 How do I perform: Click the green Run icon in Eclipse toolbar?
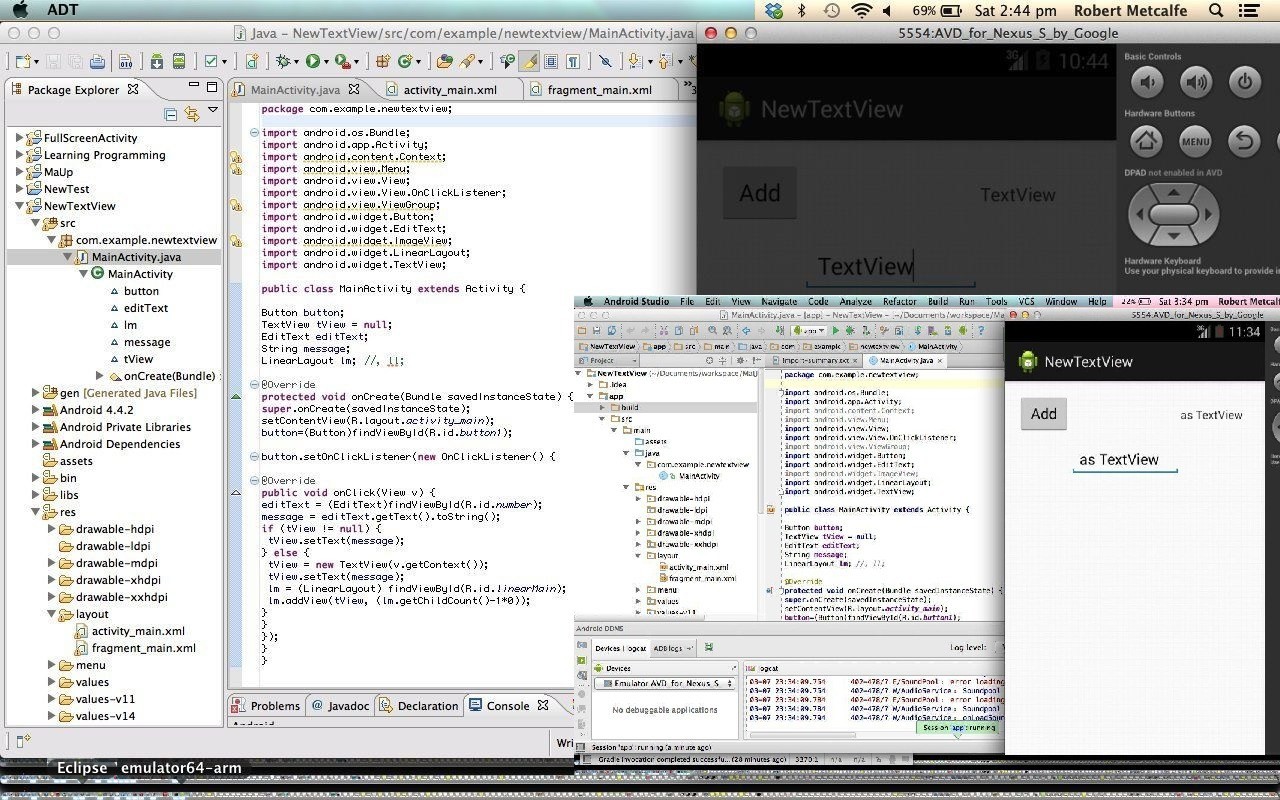313,61
